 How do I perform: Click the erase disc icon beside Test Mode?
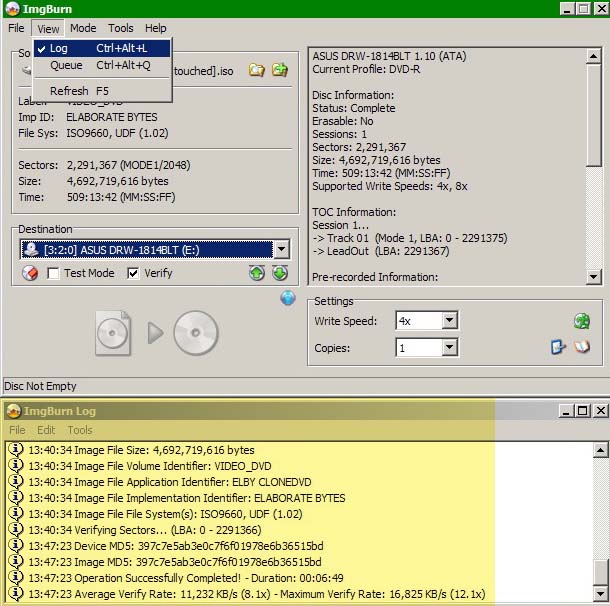pos(30,273)
